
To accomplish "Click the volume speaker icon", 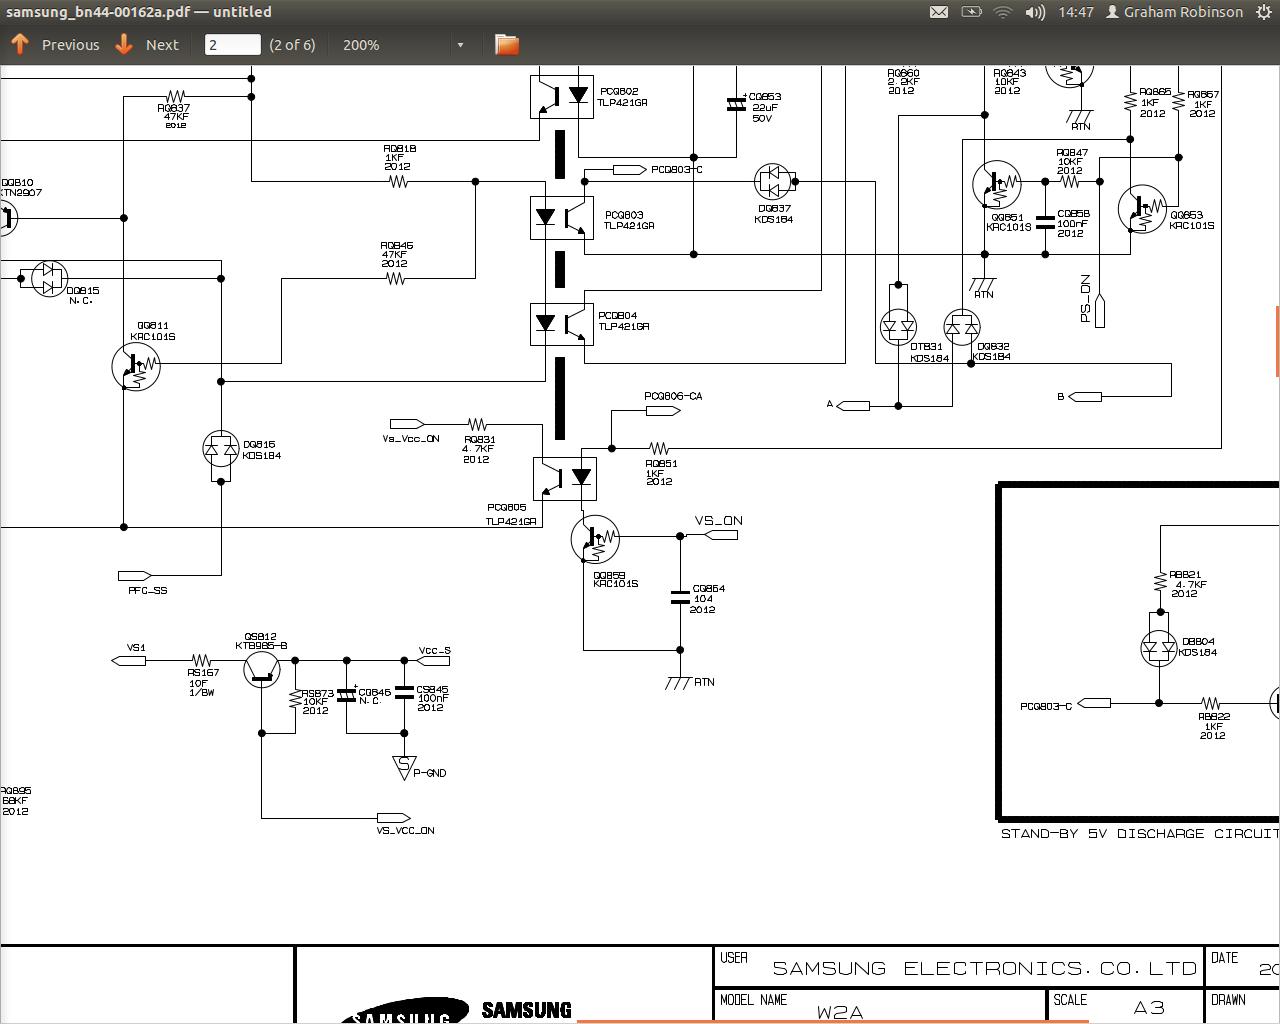I will (1035, 12).
